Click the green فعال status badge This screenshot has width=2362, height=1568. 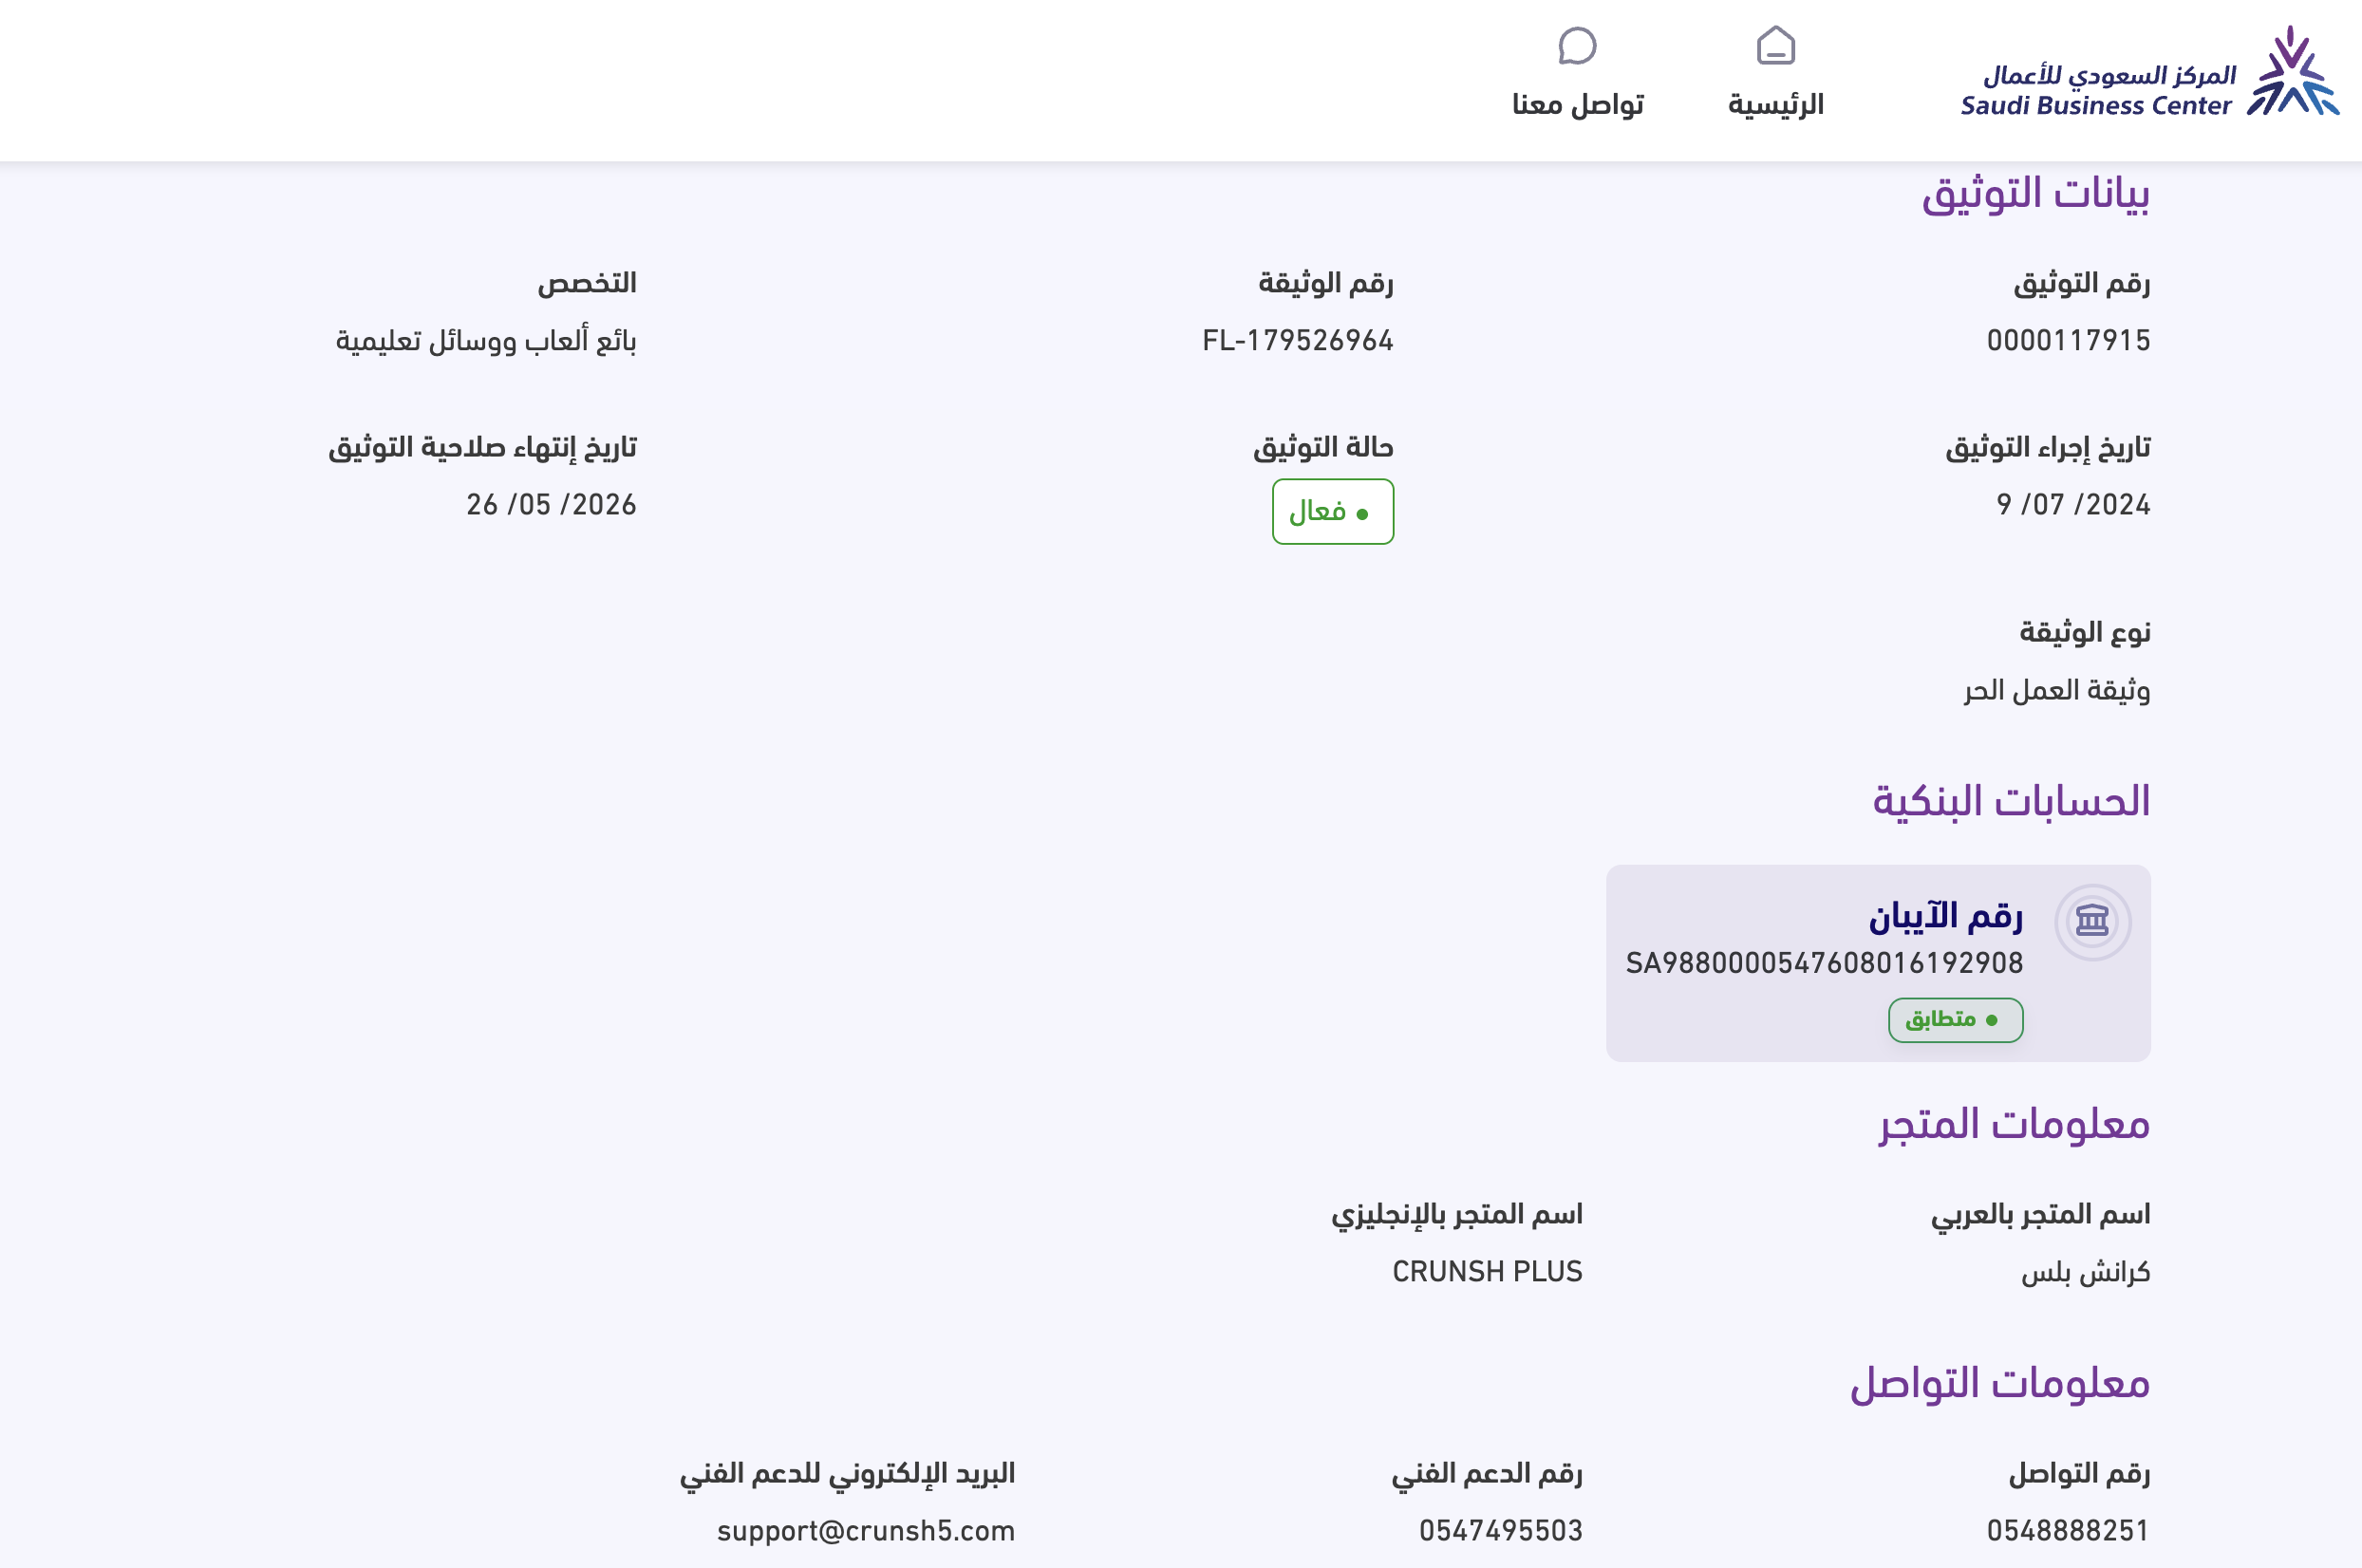pos(1332,512)
